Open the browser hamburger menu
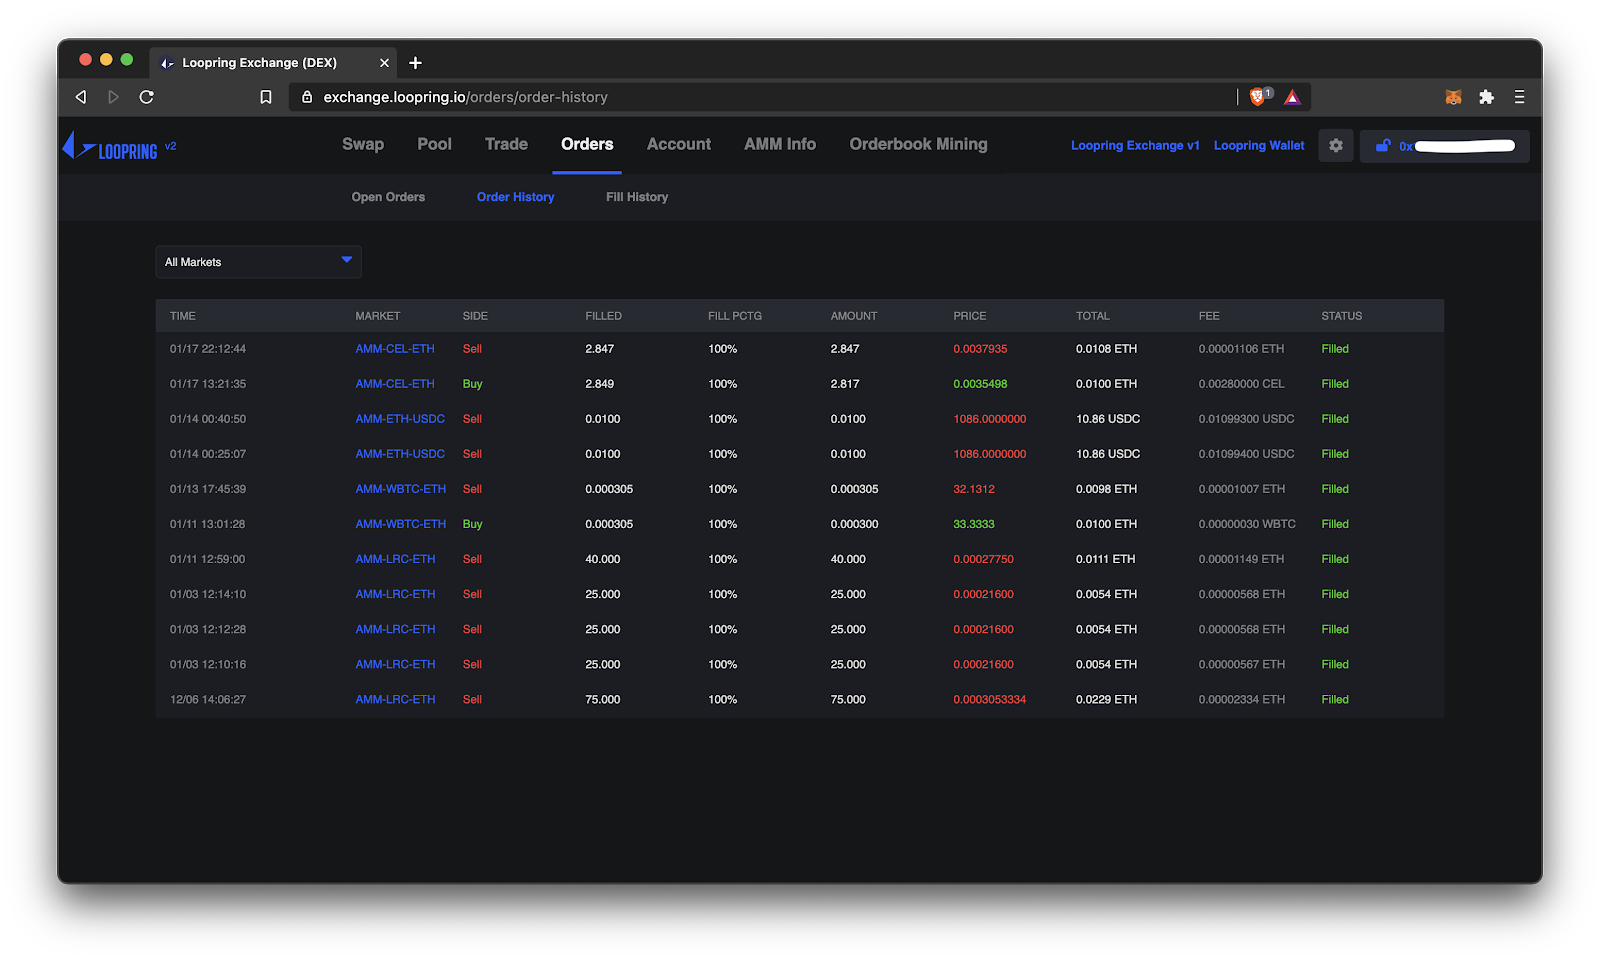1600x960 pixels. [1519, 97]
